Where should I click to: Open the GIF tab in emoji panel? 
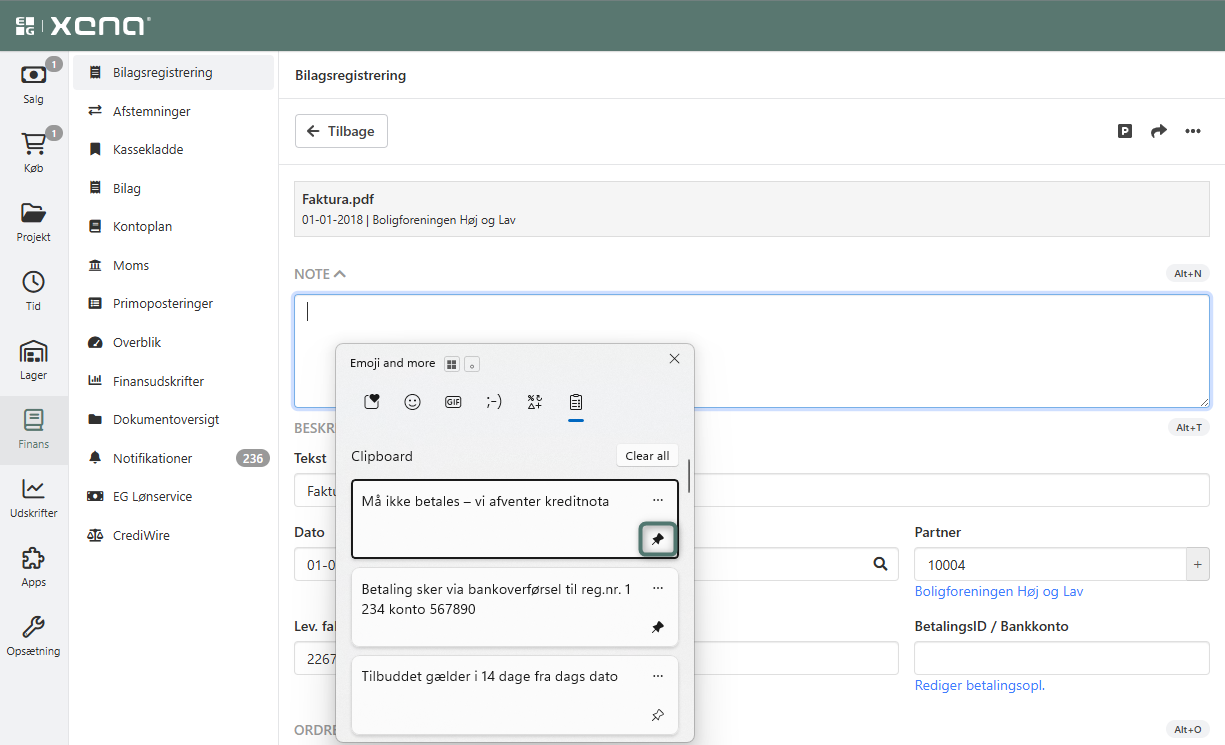(453, 402)
